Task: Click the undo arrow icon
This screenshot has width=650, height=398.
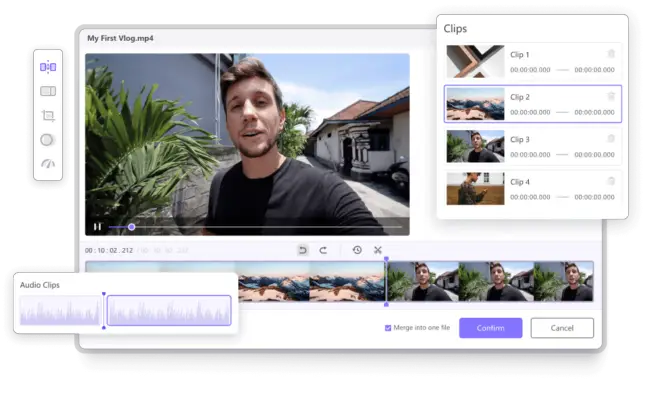Action: [x=303, y=250]
